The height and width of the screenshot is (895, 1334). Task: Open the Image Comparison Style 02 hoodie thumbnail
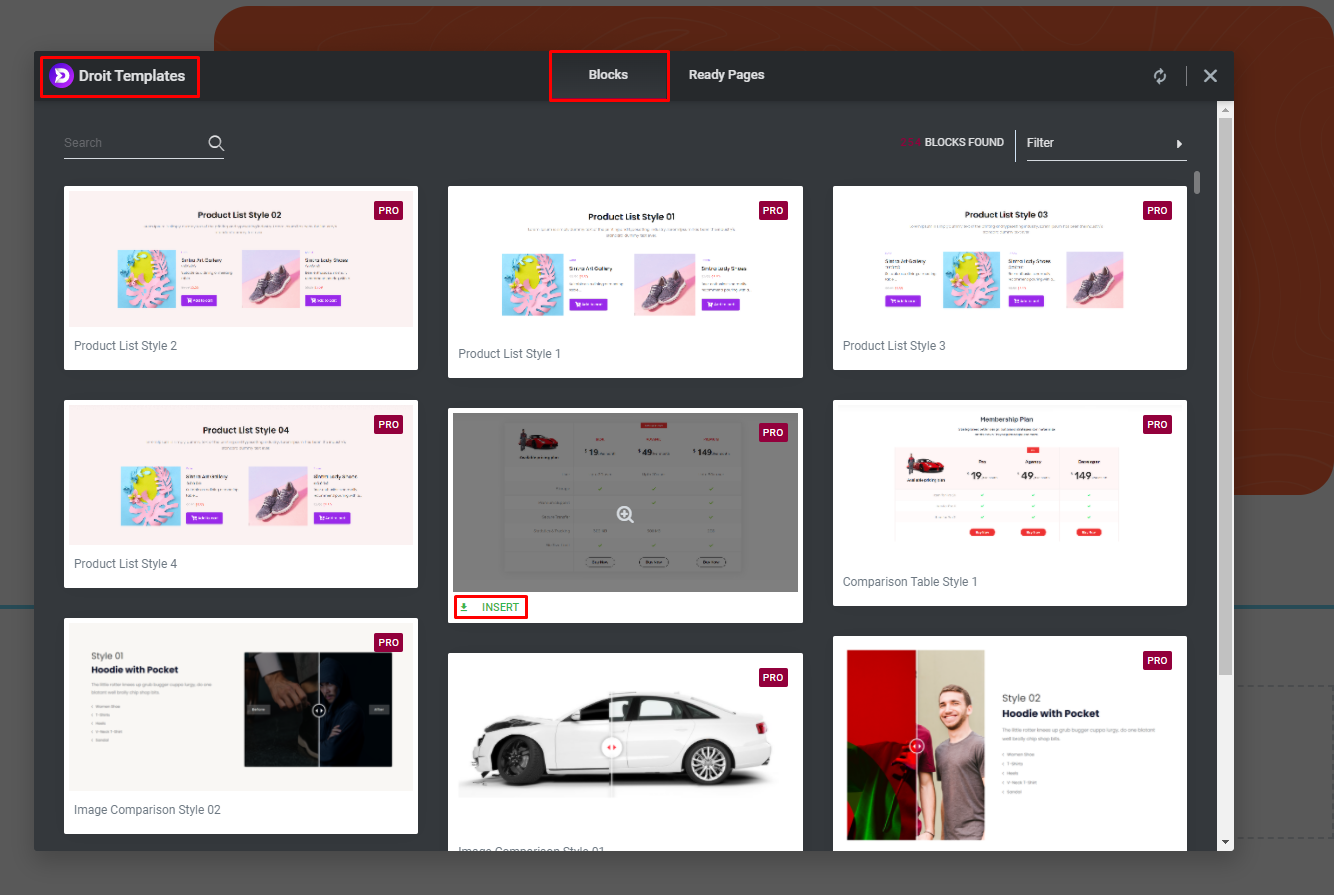pyautogui.click(x=241, y=706)
